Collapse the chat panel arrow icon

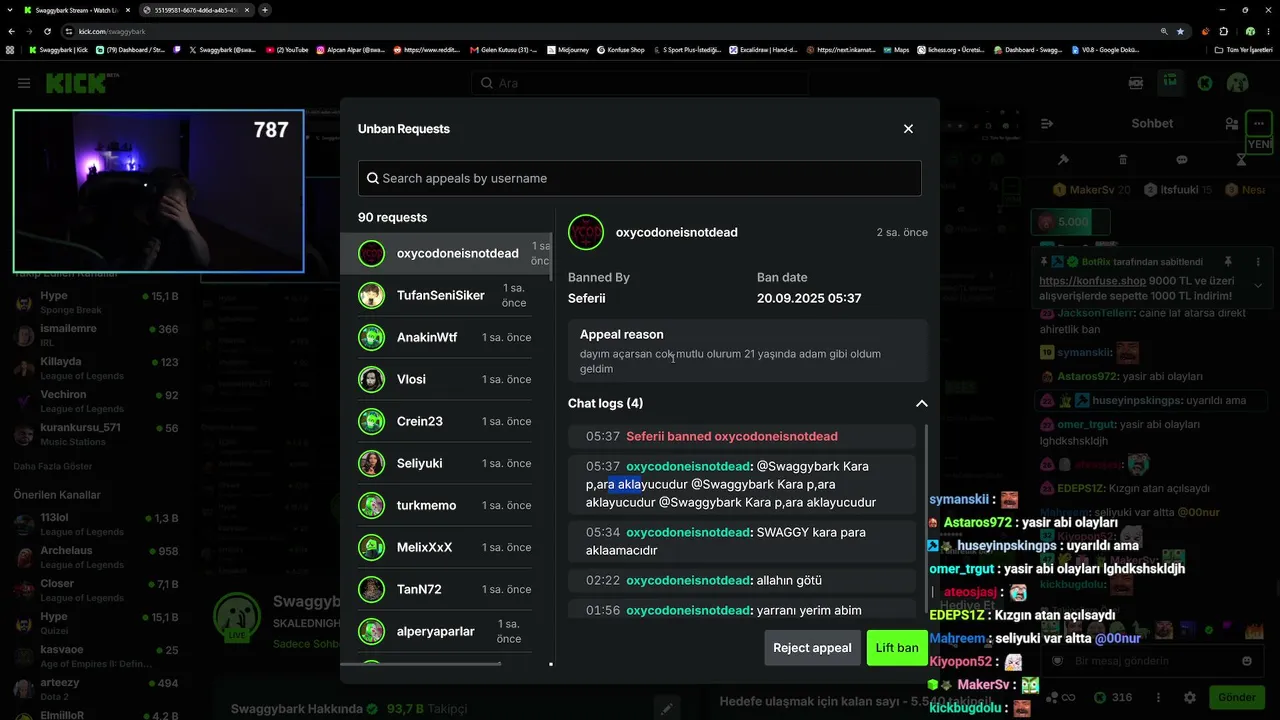coord(1047,124)
